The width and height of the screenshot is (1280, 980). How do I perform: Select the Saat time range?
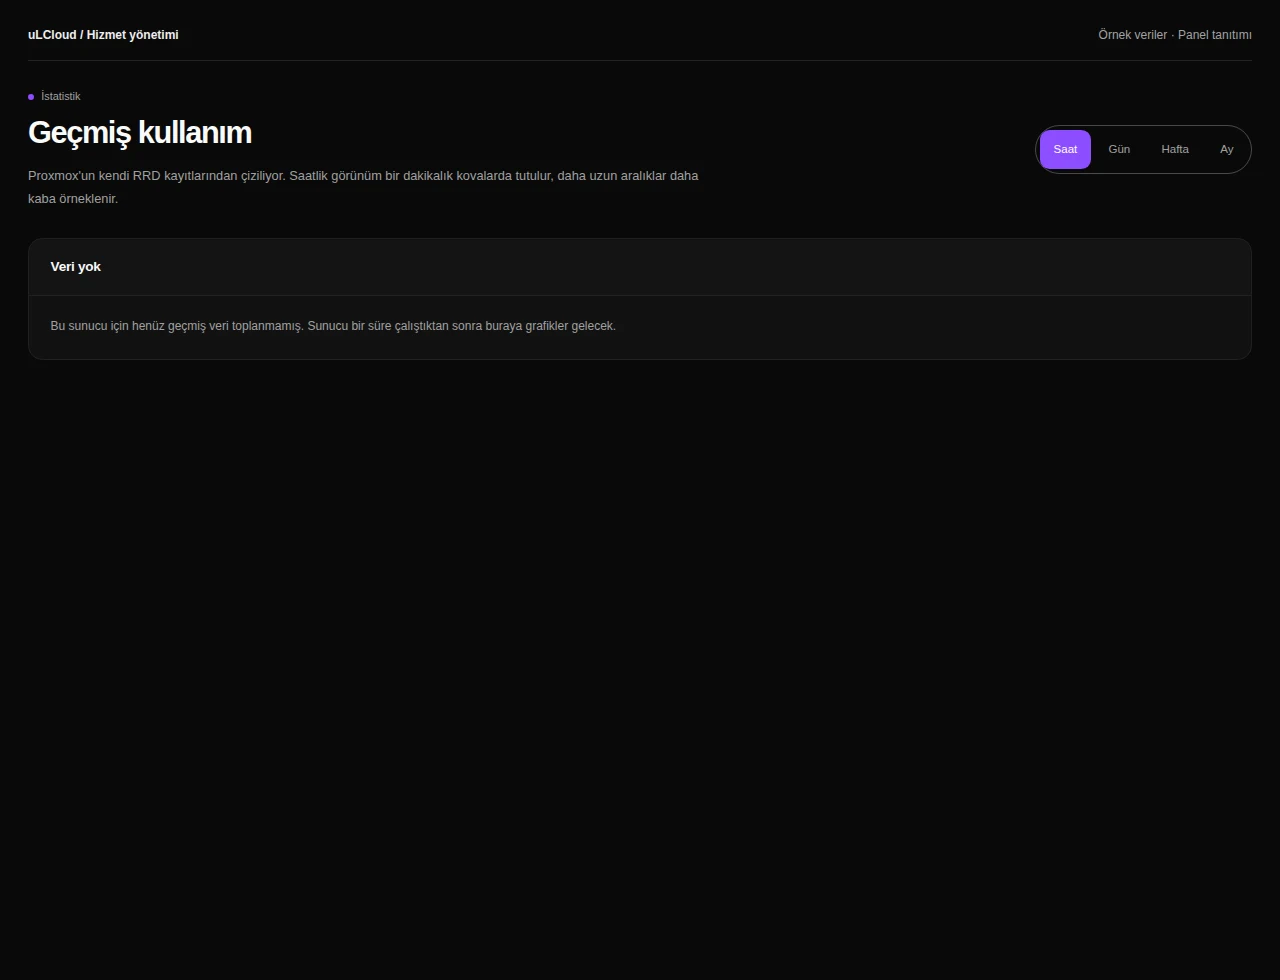tap(1065, 149)
